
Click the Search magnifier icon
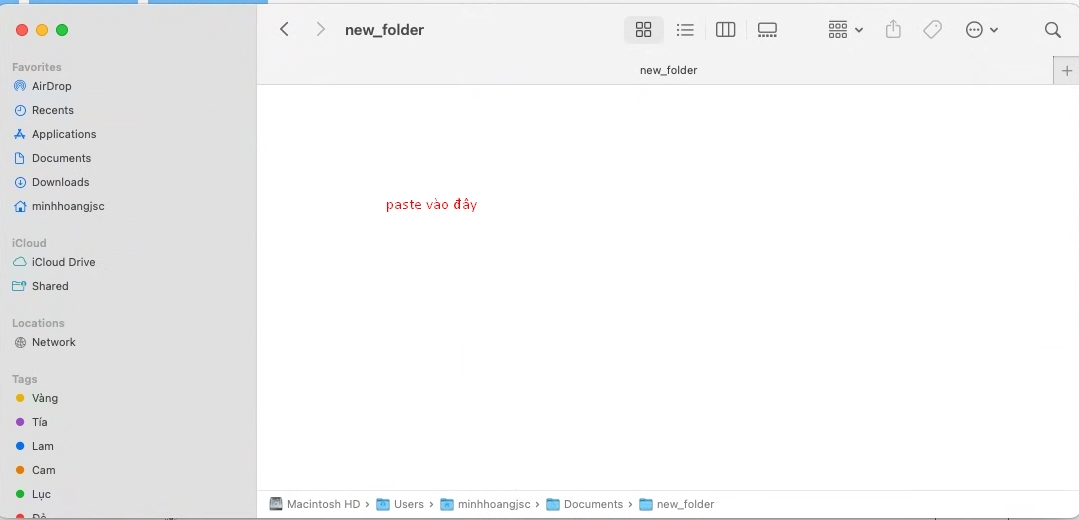tap(1052, 30)
